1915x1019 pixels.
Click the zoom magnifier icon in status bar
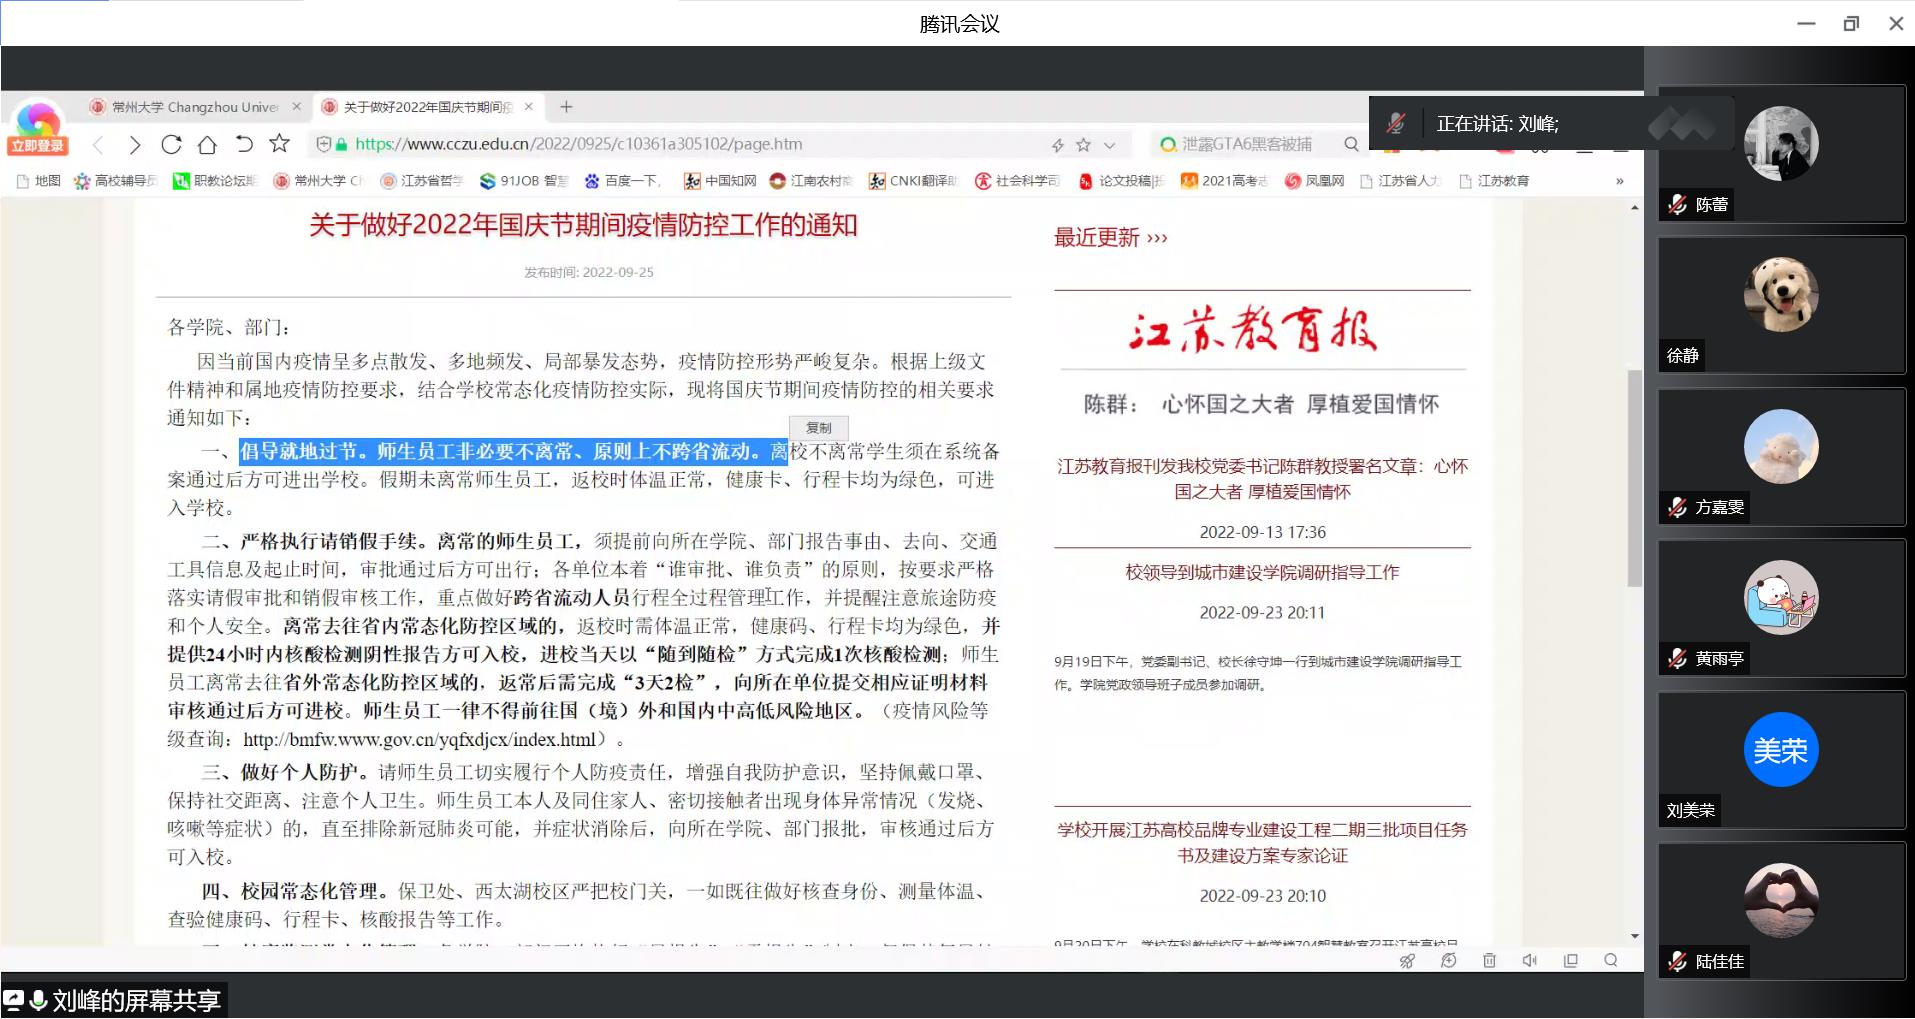1611,960
